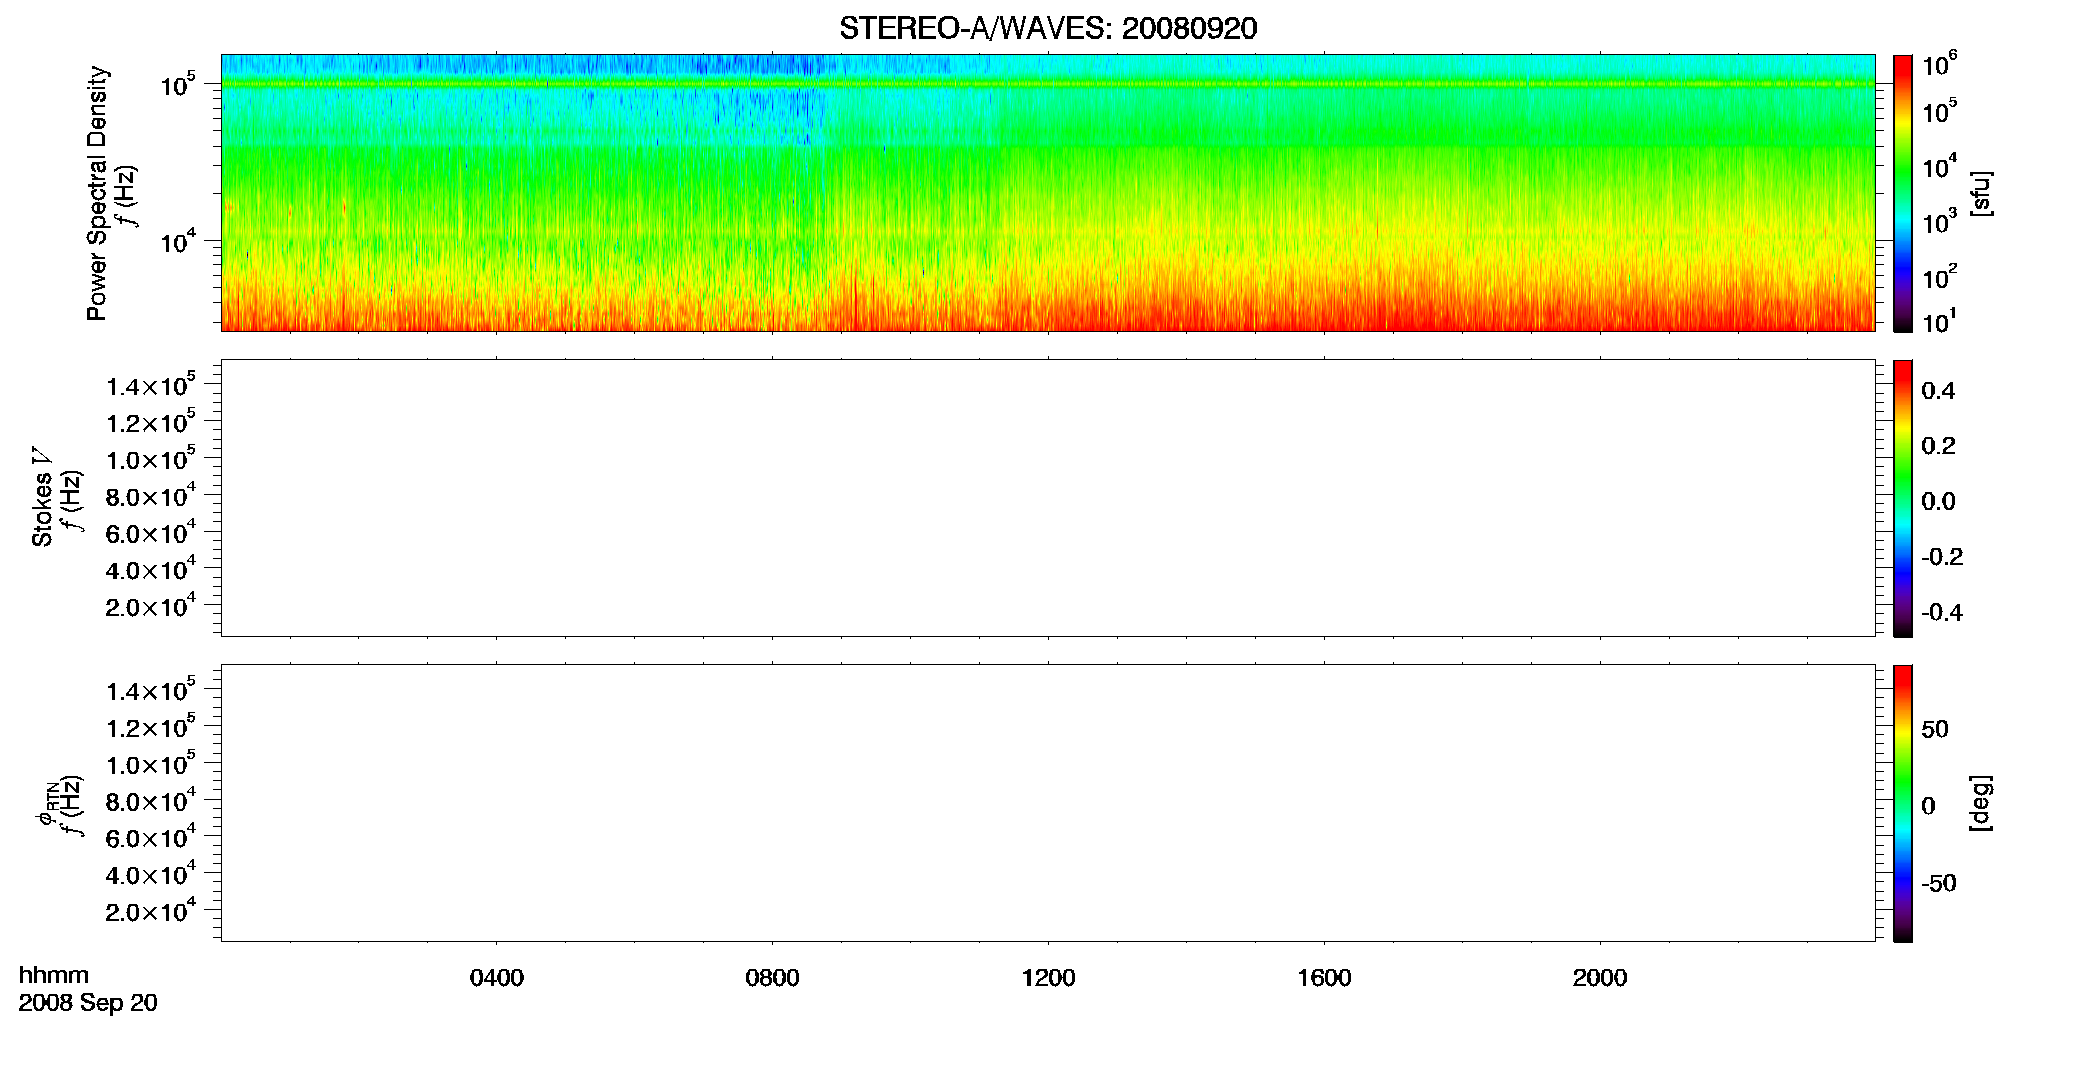Click the 1600 time tick label

(1324, 978)
